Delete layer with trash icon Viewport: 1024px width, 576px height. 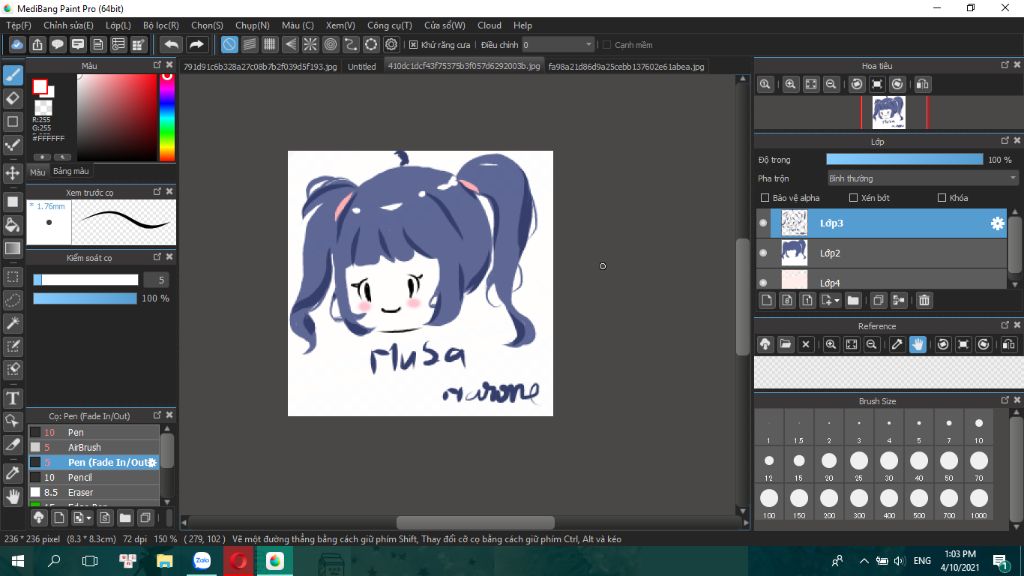coord(924,300)
